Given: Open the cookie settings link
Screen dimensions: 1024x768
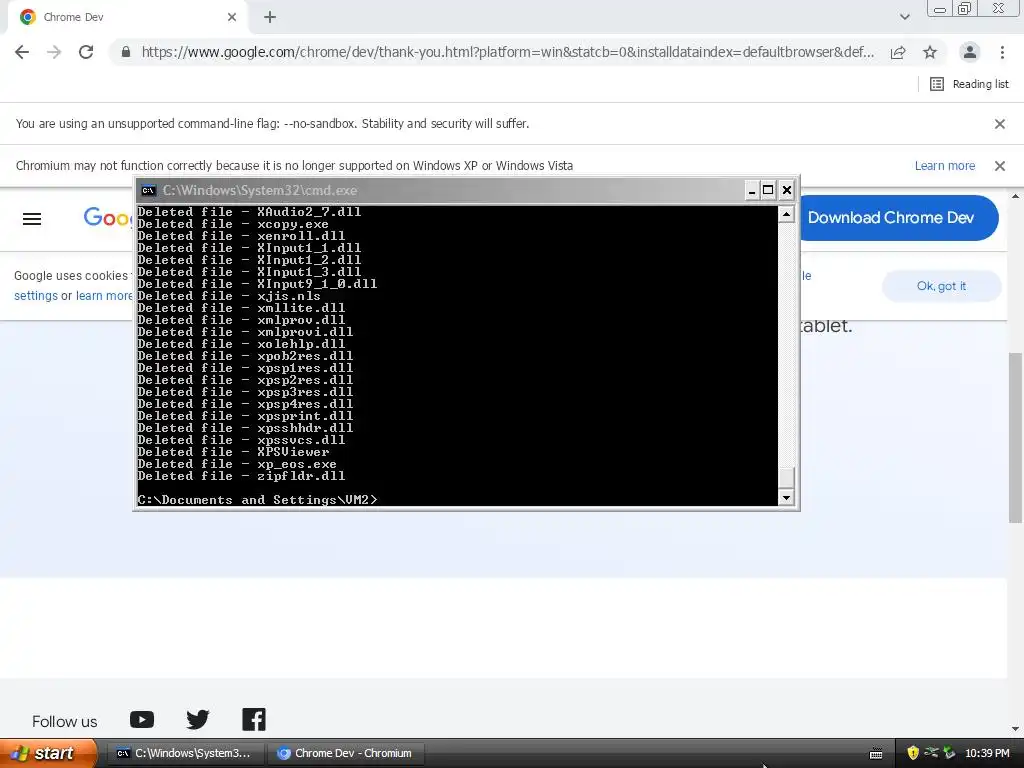Looking at the screenshot, I should [36, 296].
